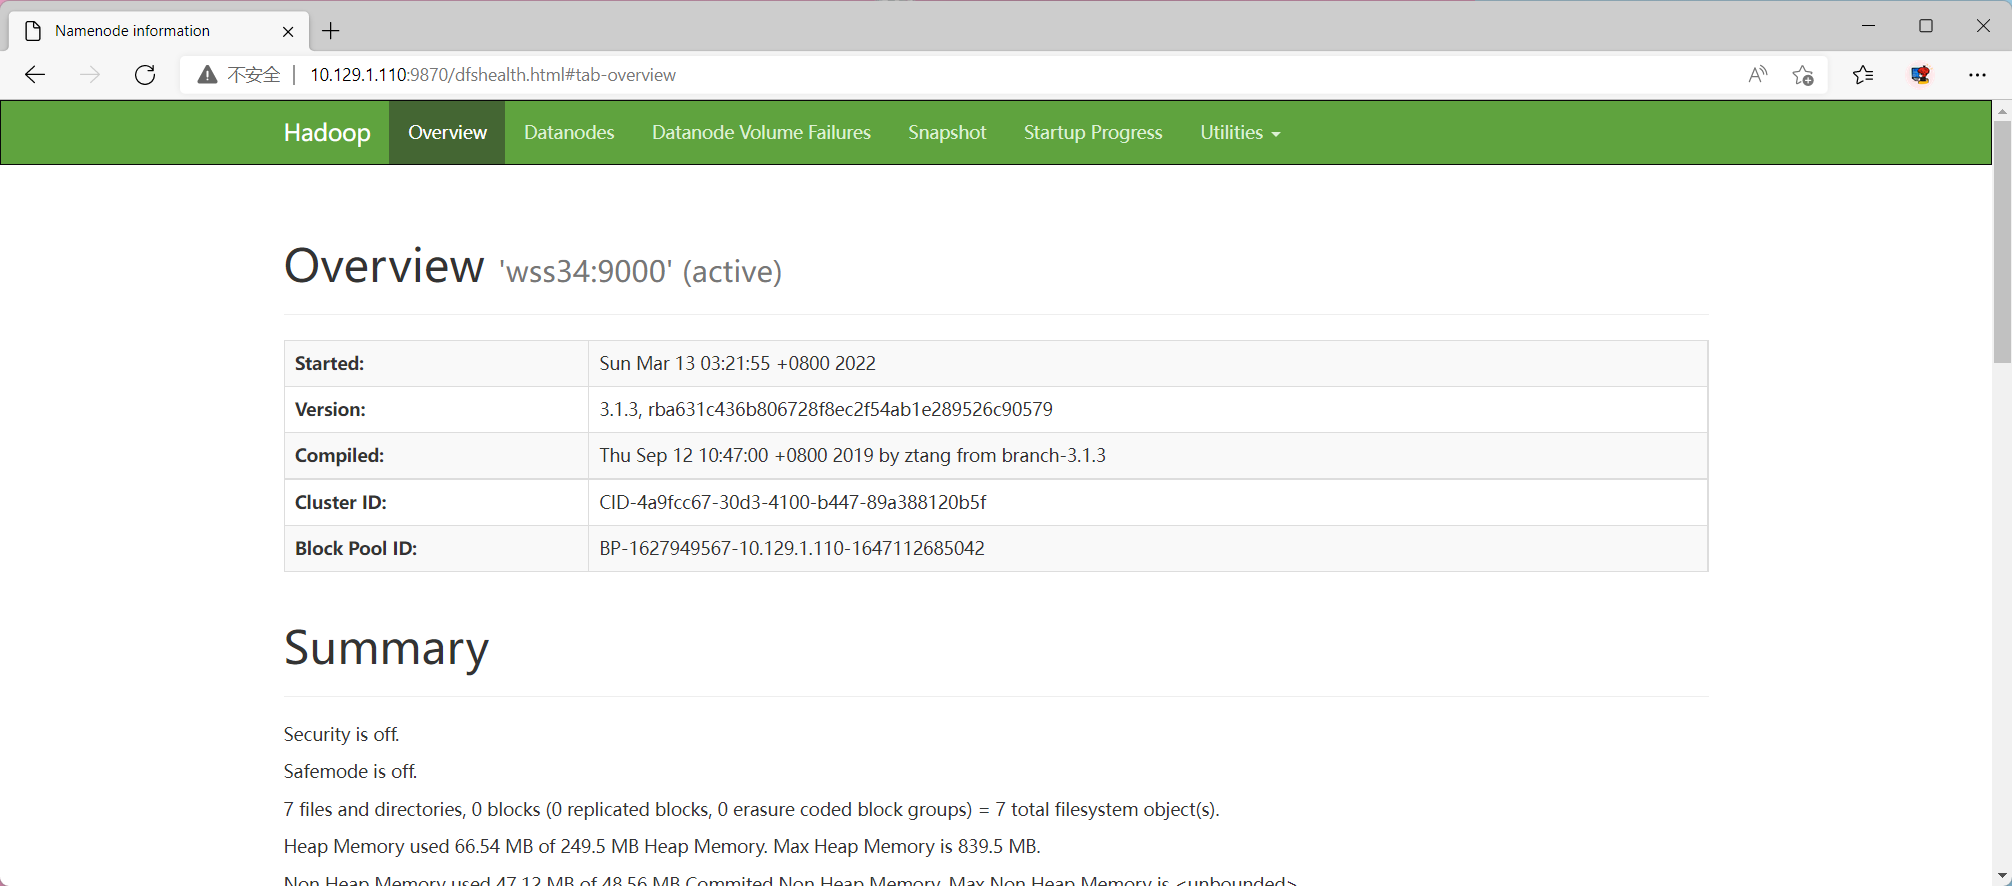Screen dimensions: 2012x886
Task: Click the 'Started:' label cell
Action: (x=436, y=363)
